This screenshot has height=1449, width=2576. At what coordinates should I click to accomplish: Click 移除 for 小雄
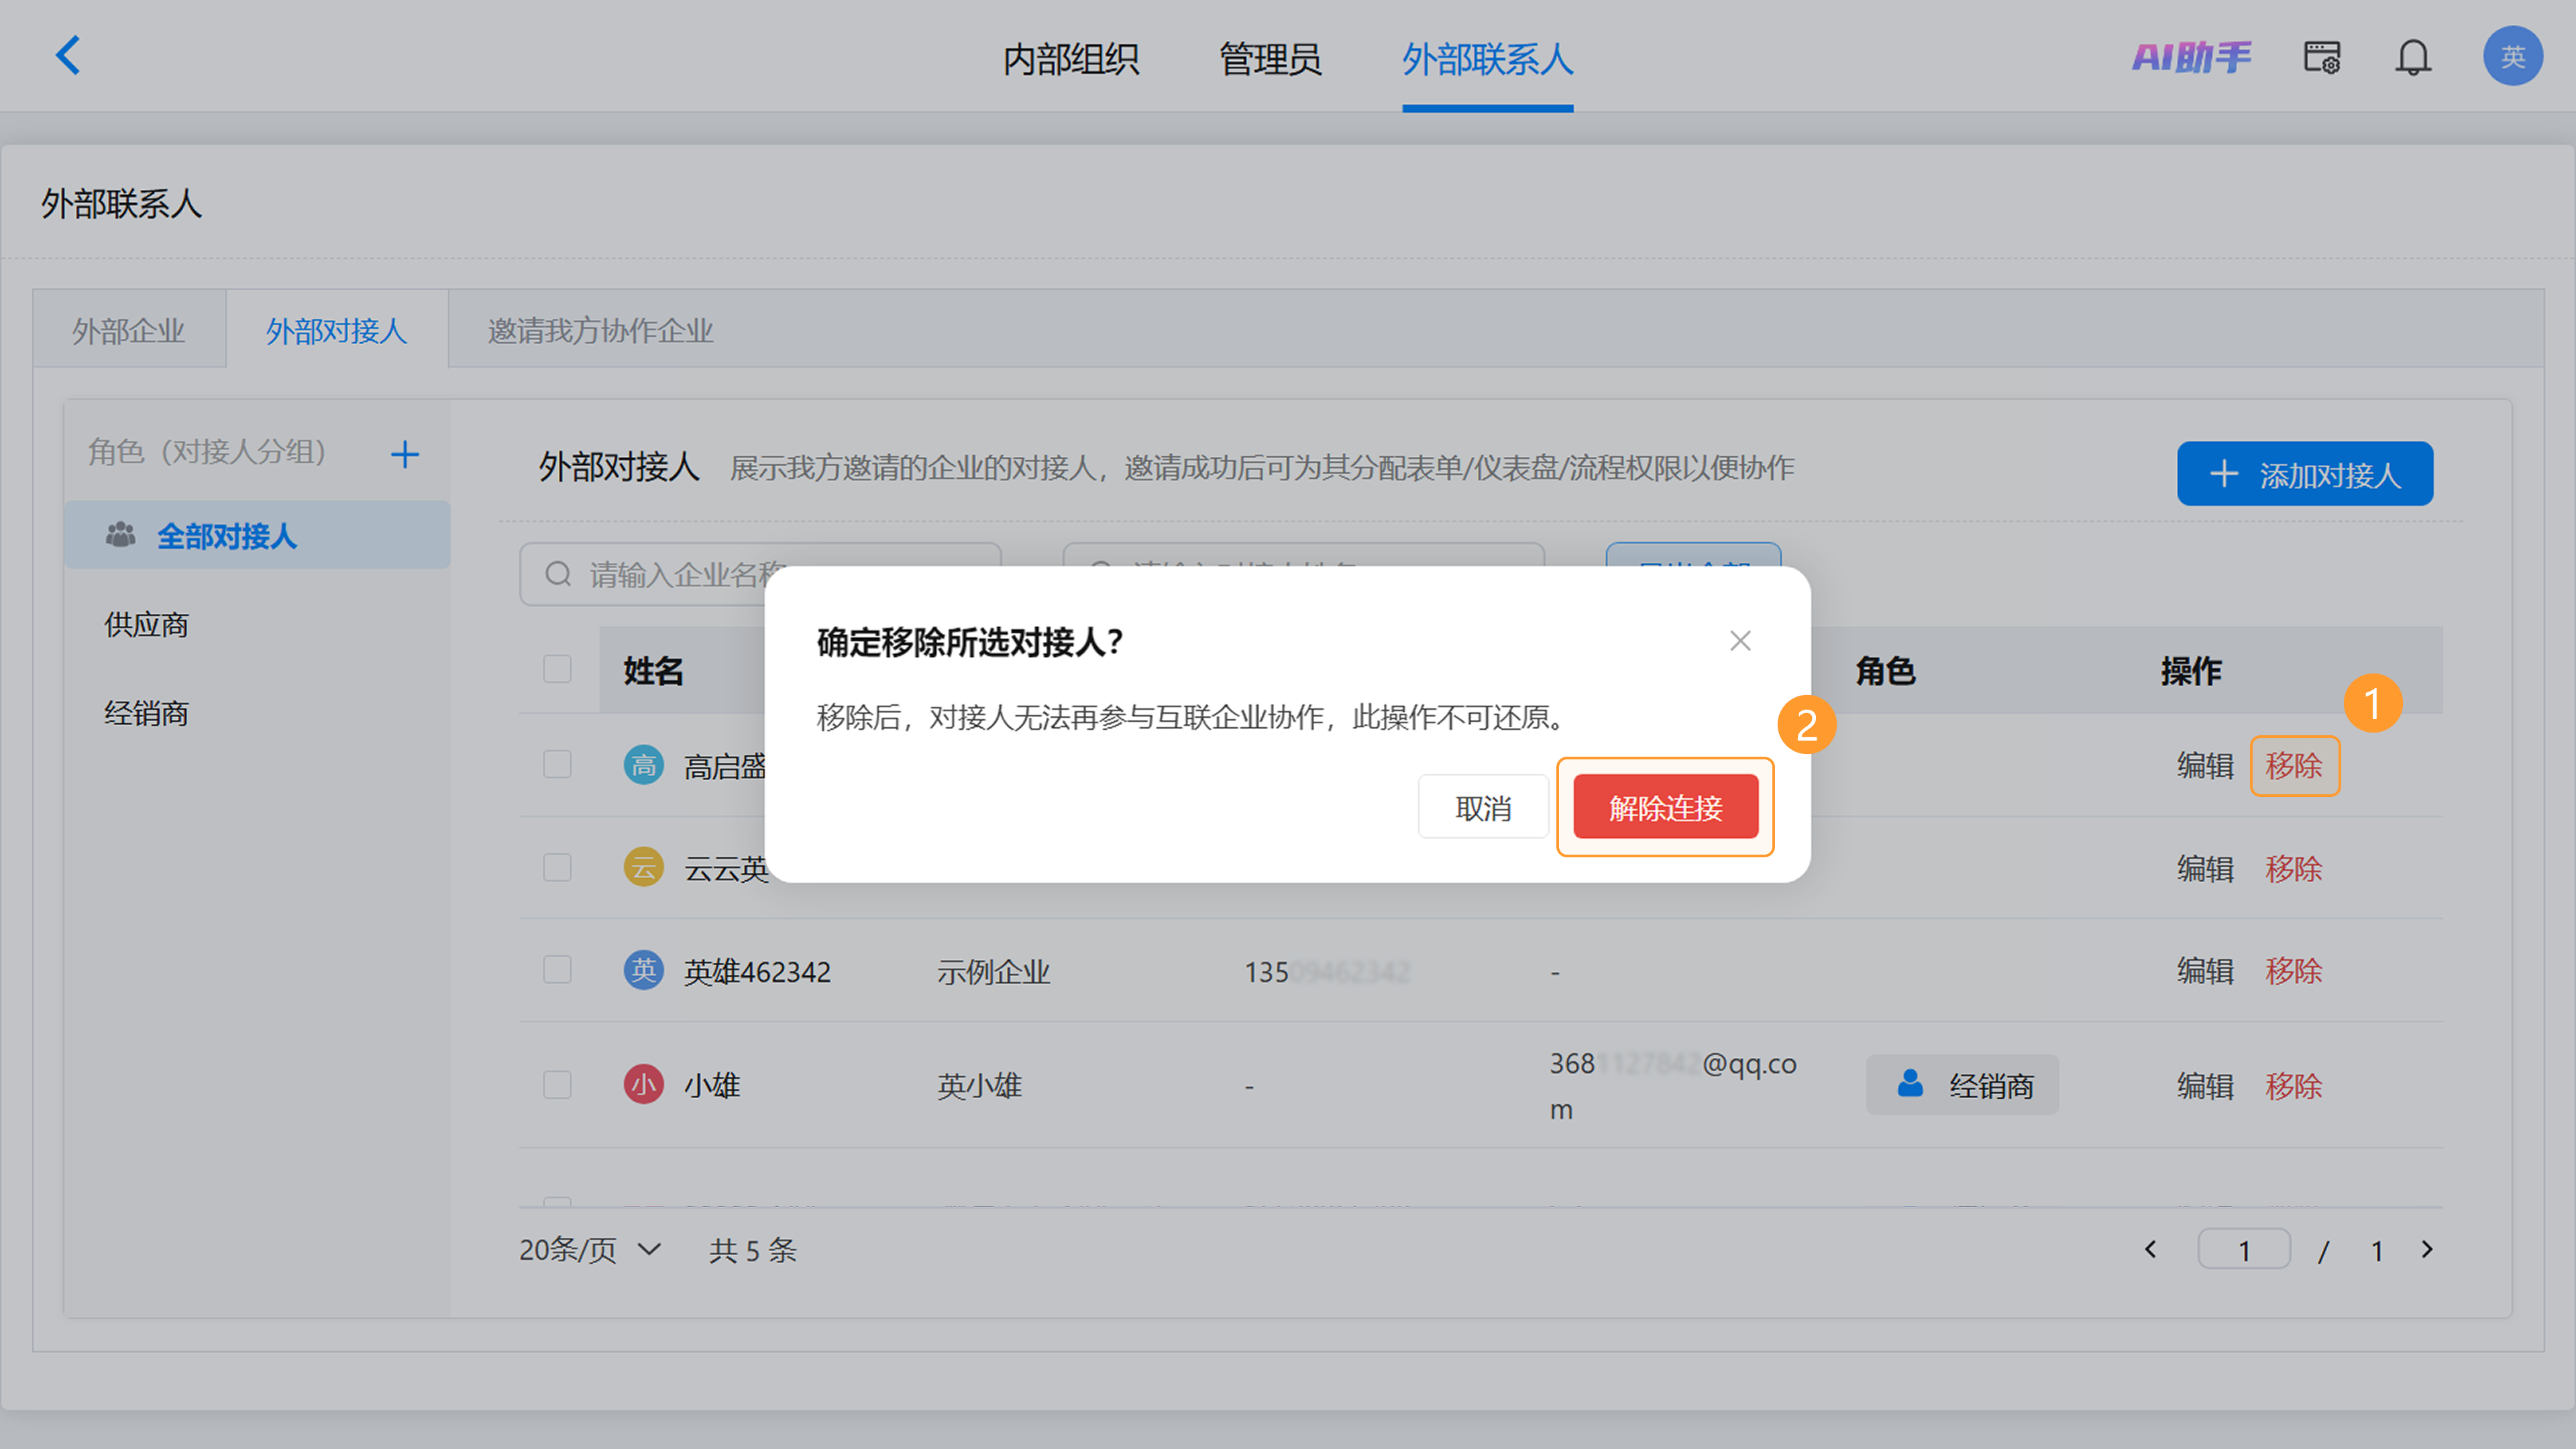pos(2294,1086)
